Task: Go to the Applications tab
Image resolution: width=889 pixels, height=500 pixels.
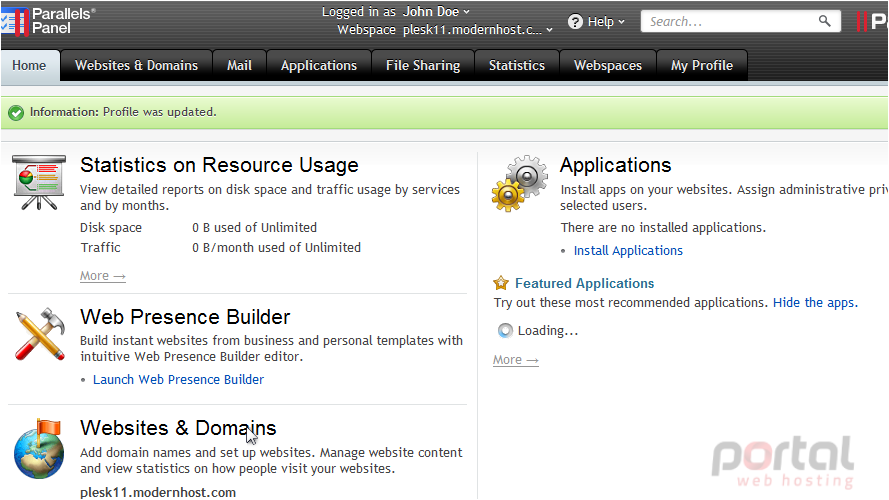Action: 319,65
